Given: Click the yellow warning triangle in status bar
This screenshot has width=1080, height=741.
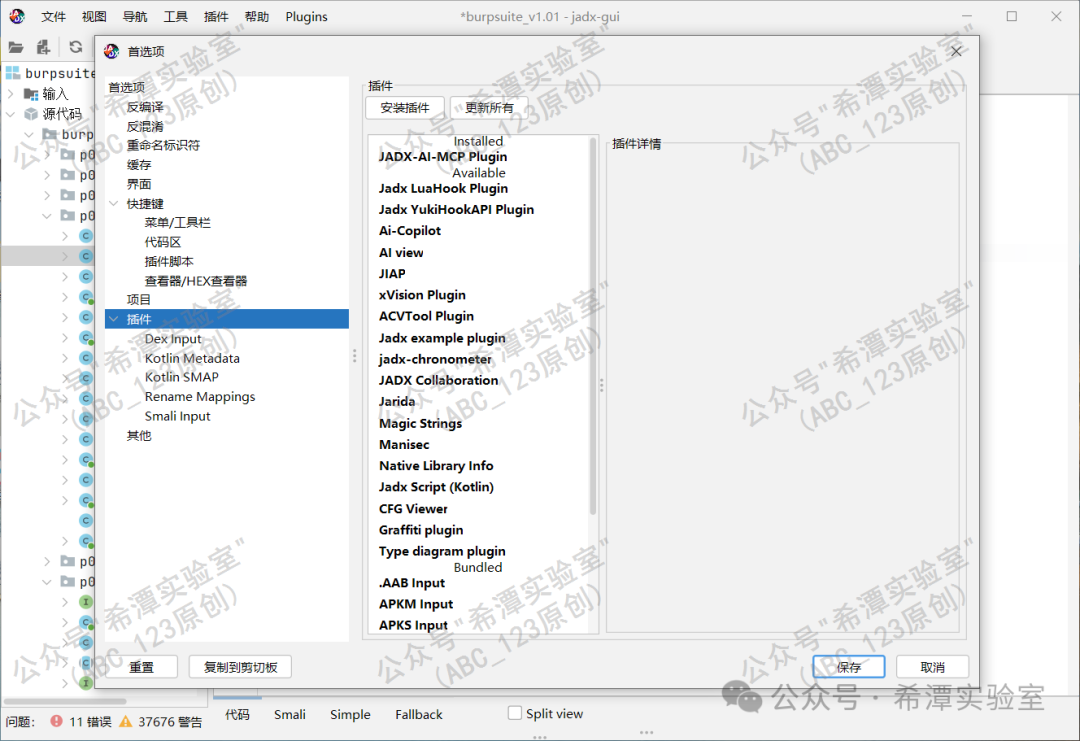Looking at the screenshot, I should 127,719.
